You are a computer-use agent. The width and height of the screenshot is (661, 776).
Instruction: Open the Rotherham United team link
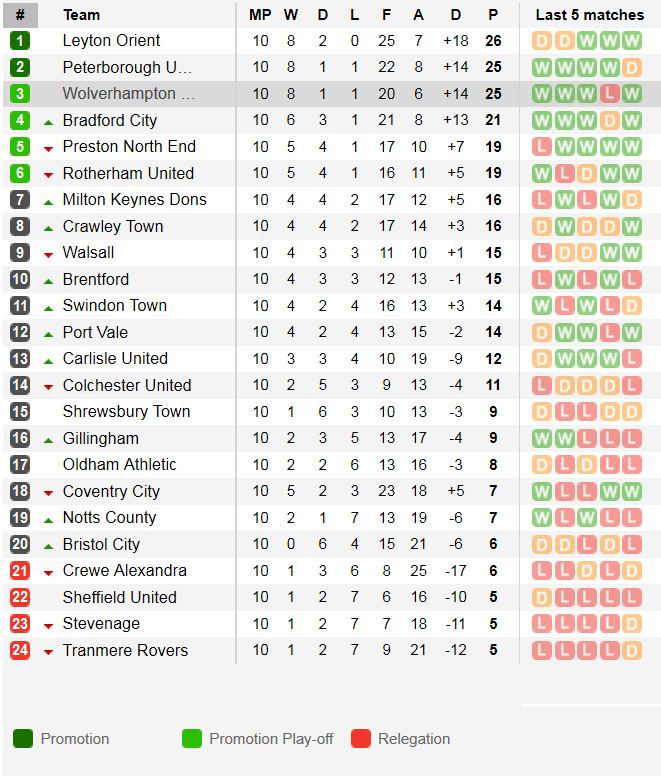click(128, 173)
